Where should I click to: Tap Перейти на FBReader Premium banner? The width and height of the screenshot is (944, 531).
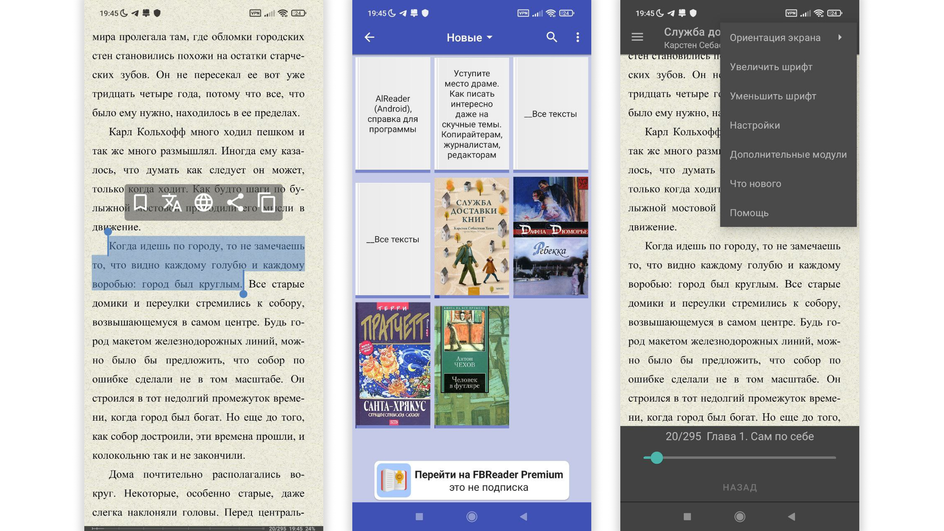coord(472,480)
